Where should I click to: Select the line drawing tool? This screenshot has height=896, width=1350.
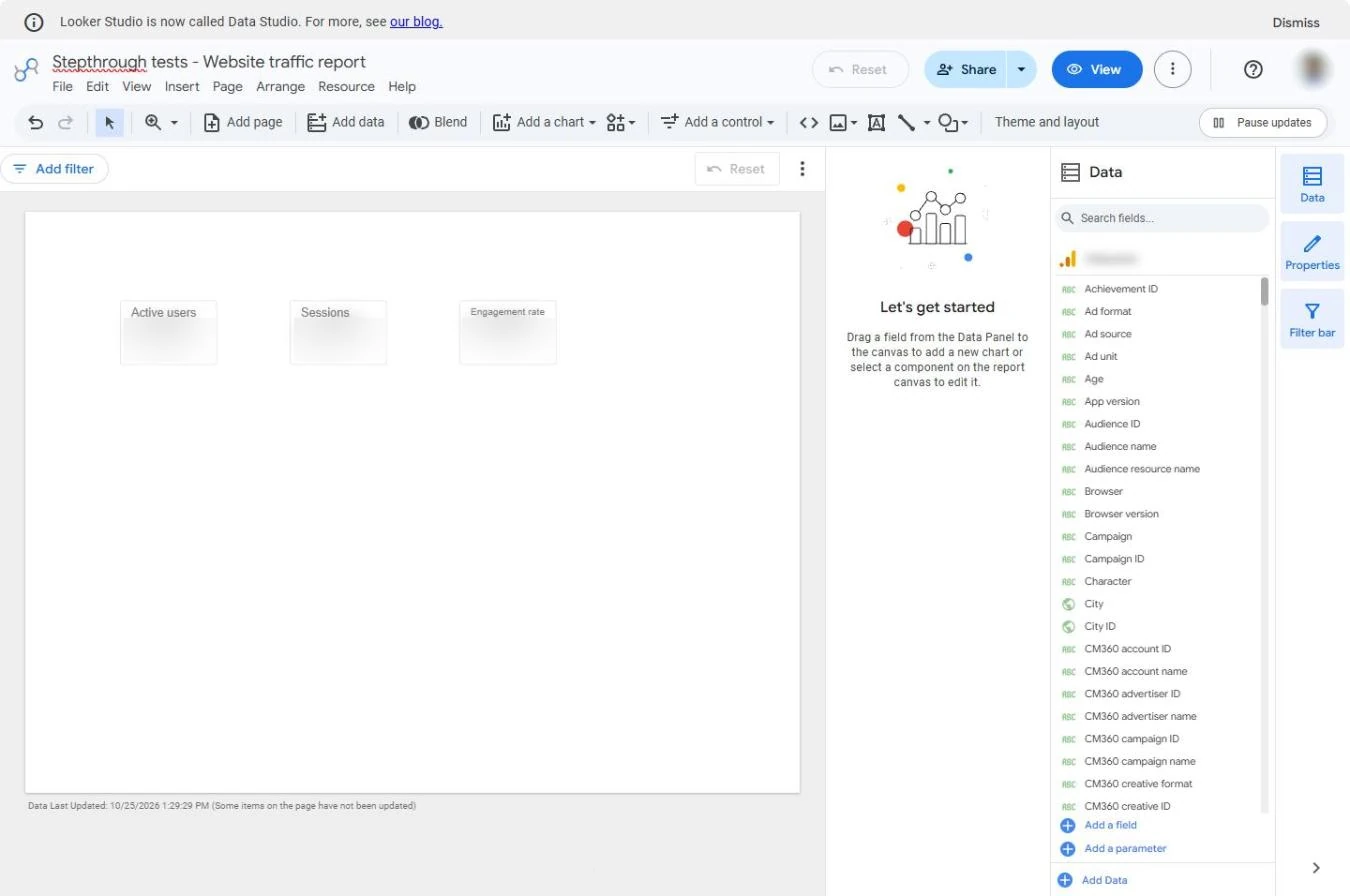(906, 122)
